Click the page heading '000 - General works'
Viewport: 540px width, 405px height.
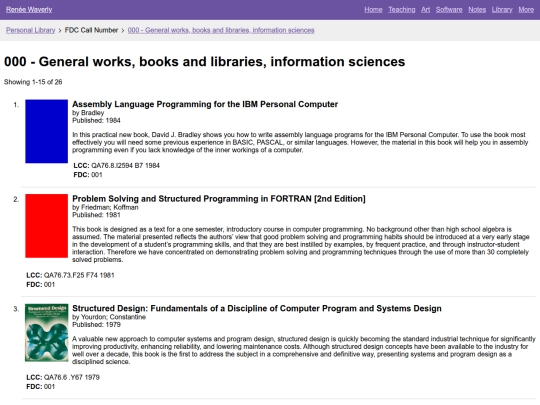[x=205, y=62]
